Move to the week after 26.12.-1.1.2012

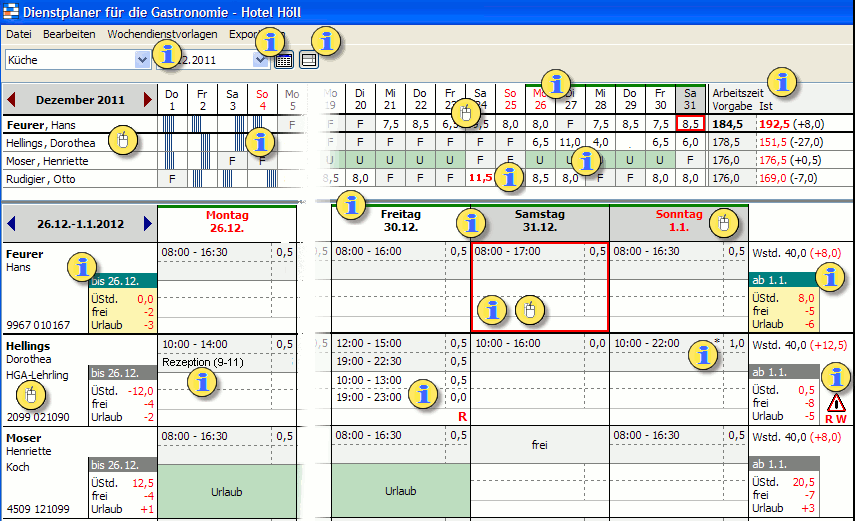tap(147, 224)
